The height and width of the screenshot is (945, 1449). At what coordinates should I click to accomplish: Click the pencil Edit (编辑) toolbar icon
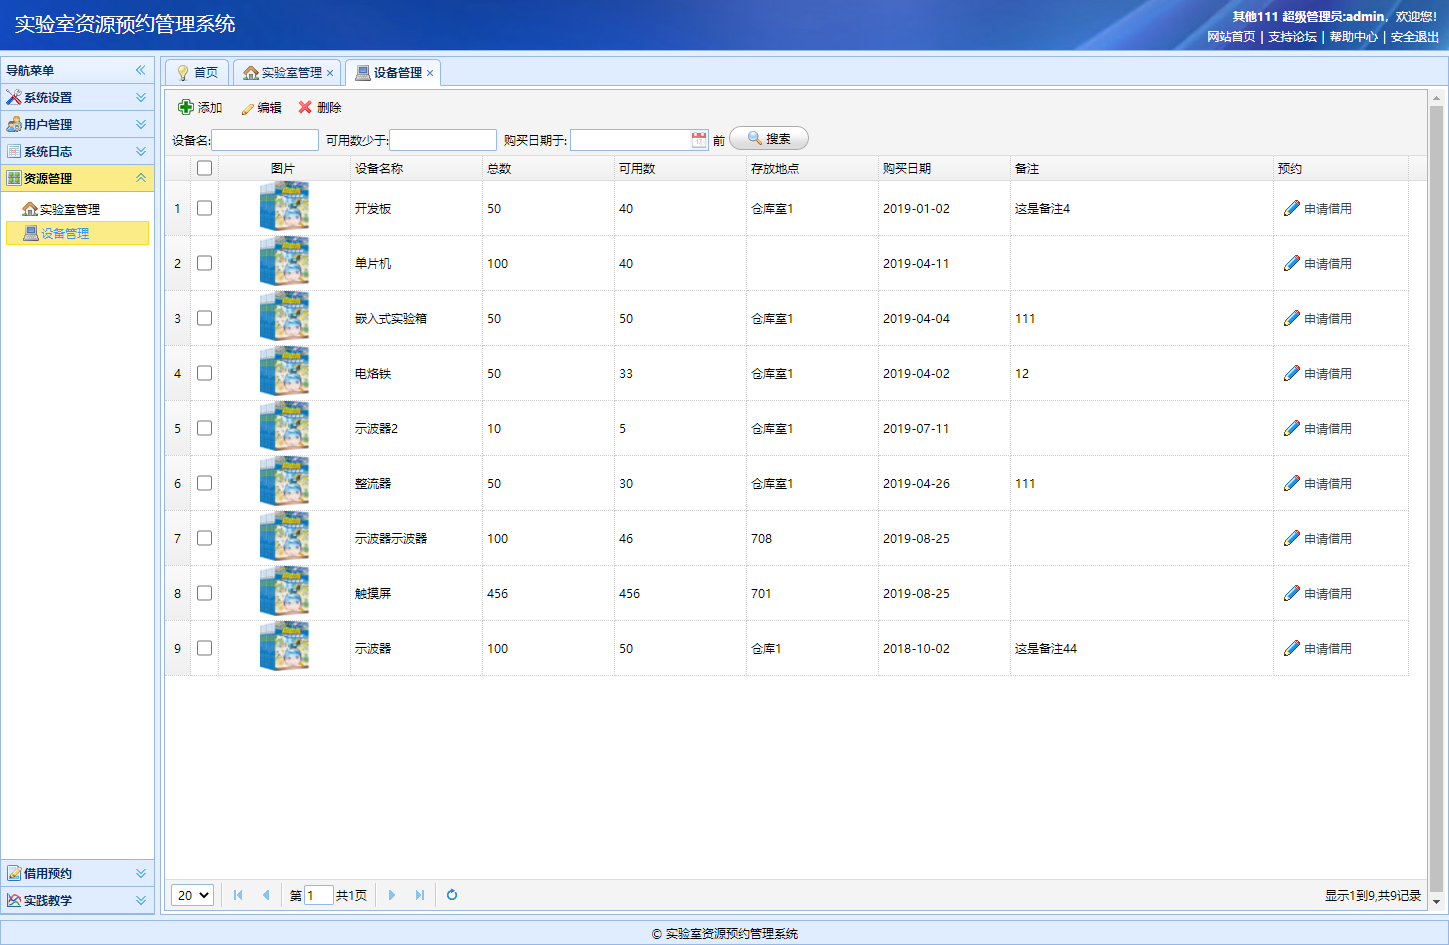click(x=247, y=108)
